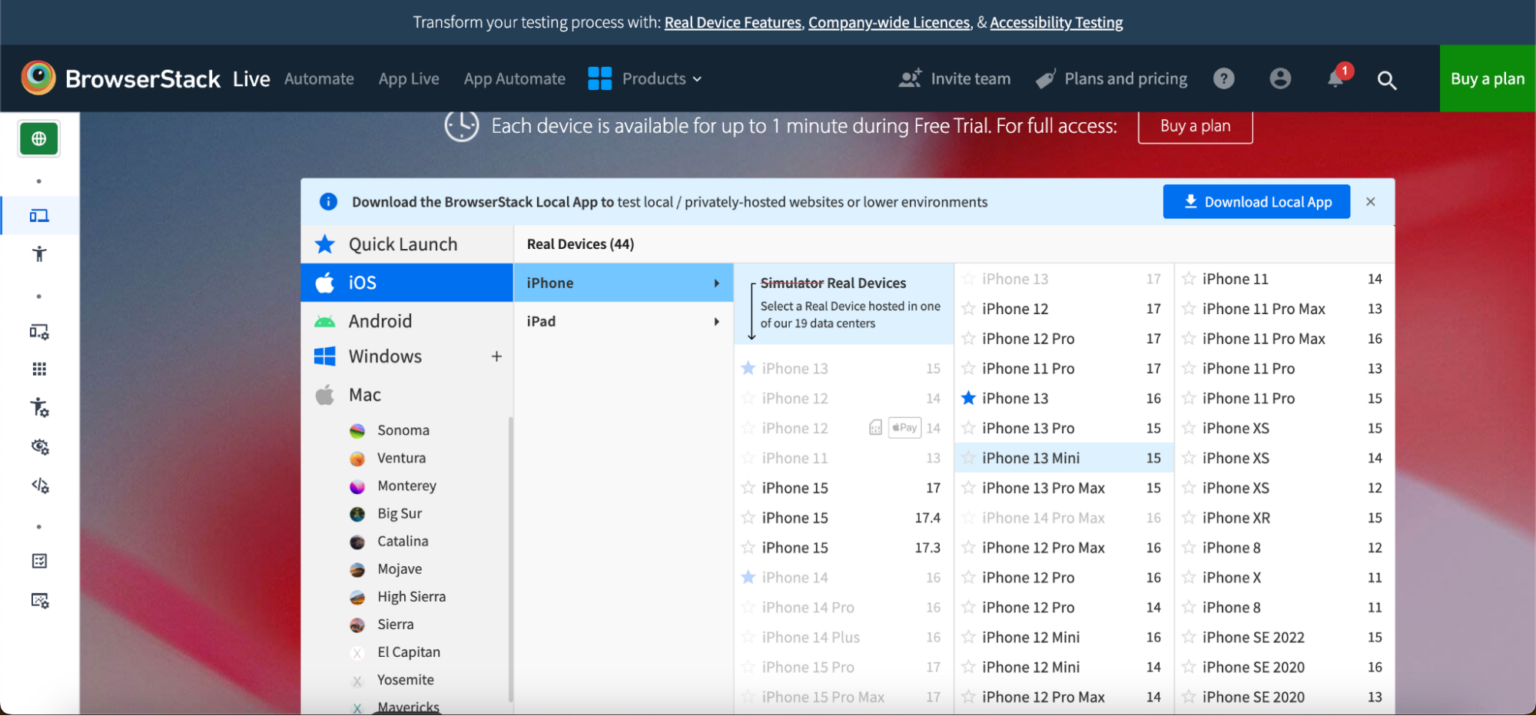This screenshot has height=716, width=1536.
Task: Open the account profile icon
Action: (1280, 78)
